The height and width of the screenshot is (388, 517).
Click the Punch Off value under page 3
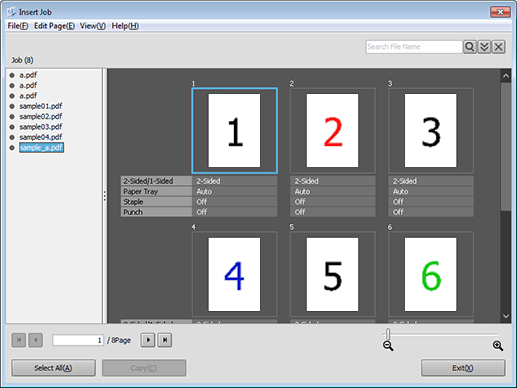pos(431,212)
